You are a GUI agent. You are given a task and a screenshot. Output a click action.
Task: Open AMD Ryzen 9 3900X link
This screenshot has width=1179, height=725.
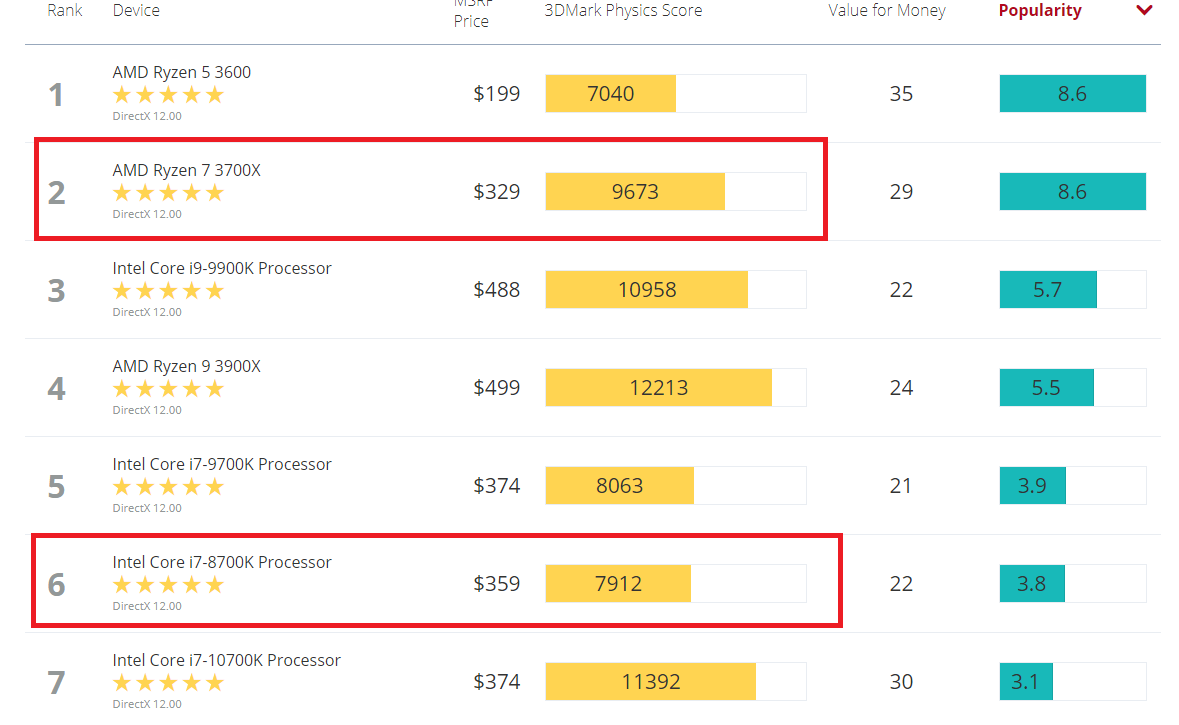(x=186, y=366)
